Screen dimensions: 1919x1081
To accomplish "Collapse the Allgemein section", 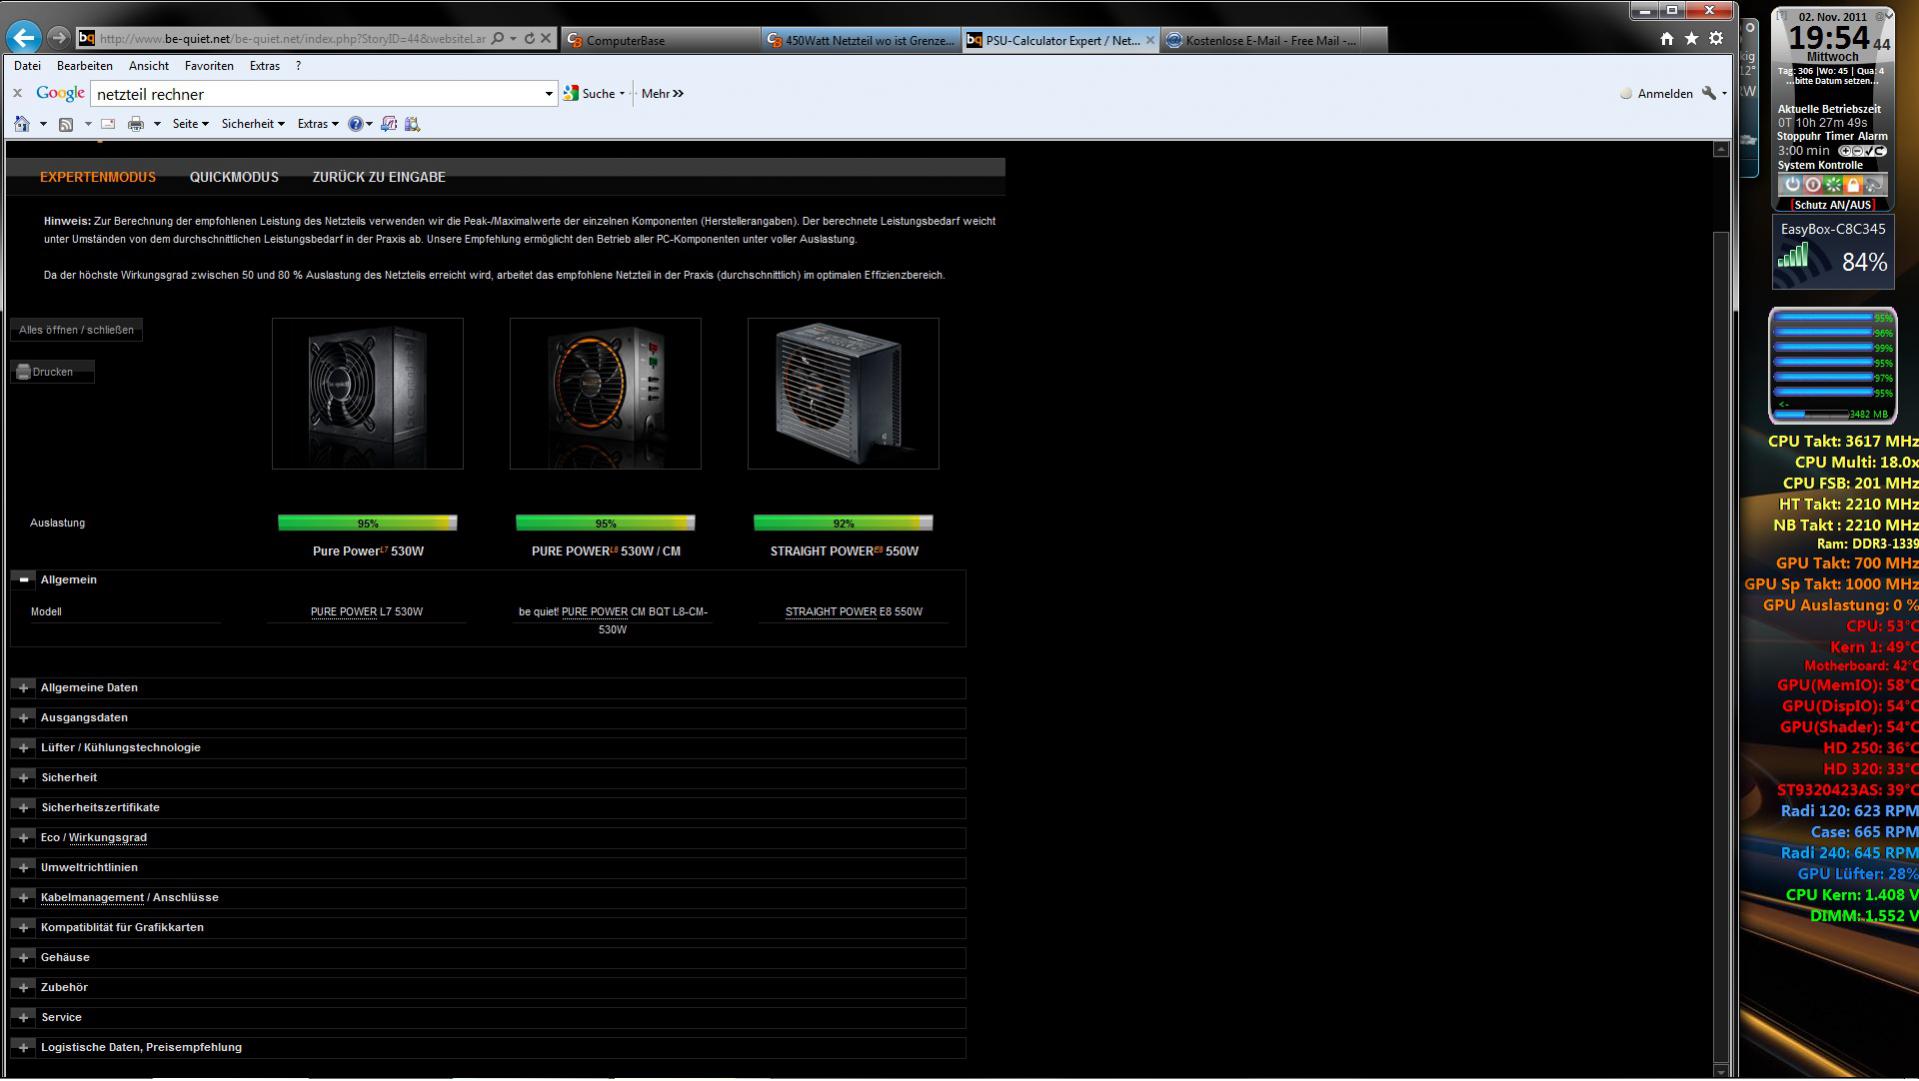I will pos(24,580).
